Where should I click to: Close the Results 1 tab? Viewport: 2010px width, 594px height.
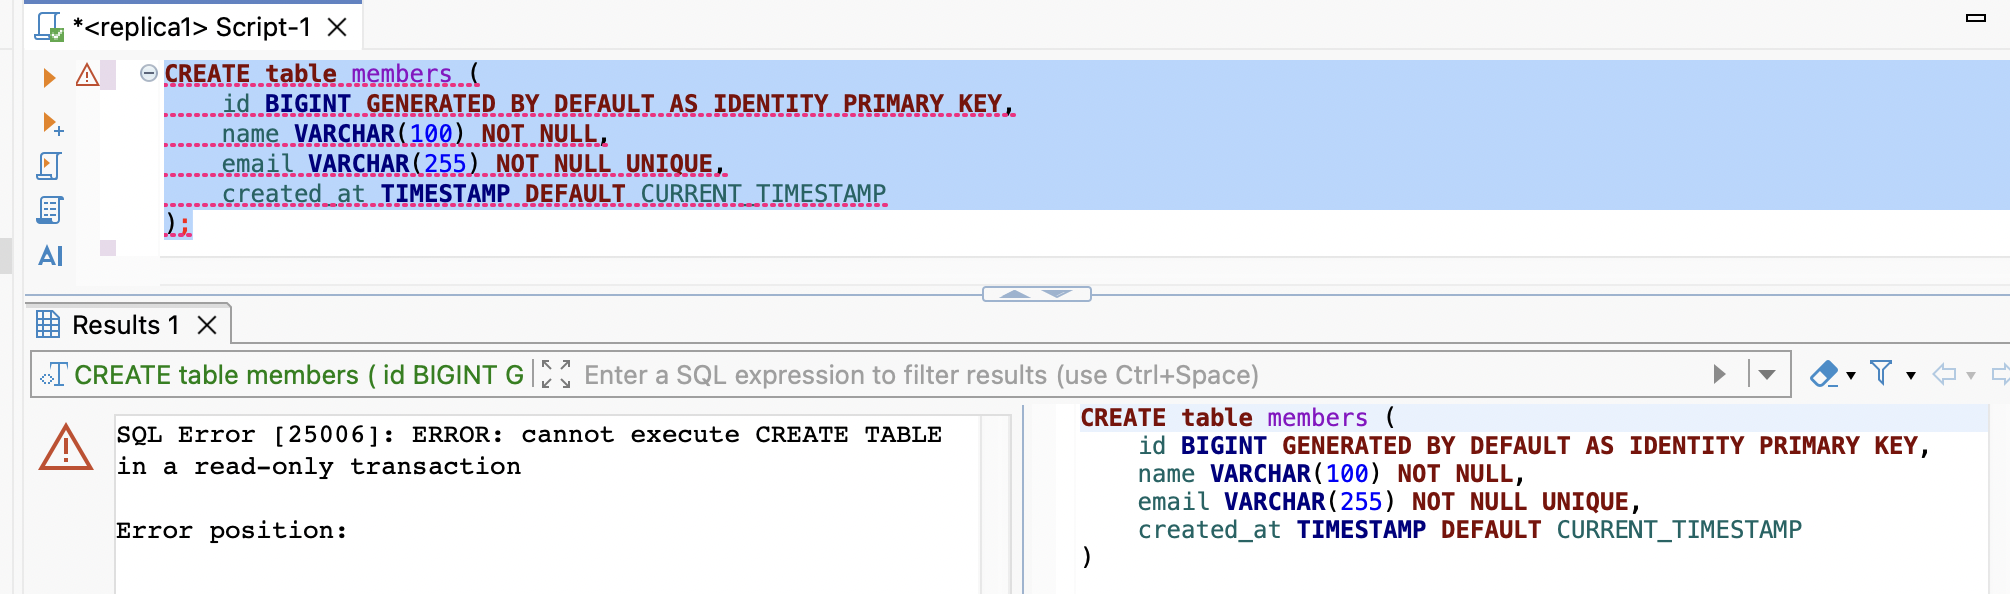click(x=207, y=325)
